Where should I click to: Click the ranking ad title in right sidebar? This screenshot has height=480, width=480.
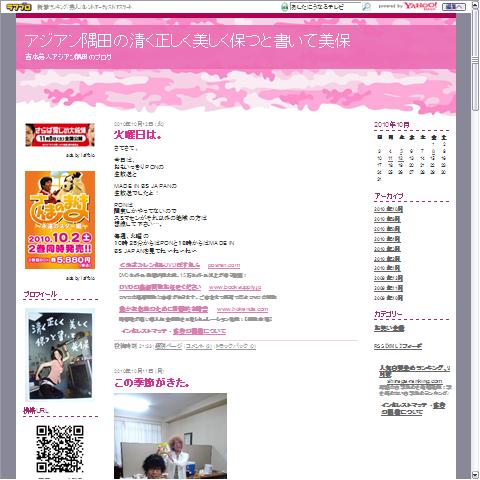tap(414, 371)
